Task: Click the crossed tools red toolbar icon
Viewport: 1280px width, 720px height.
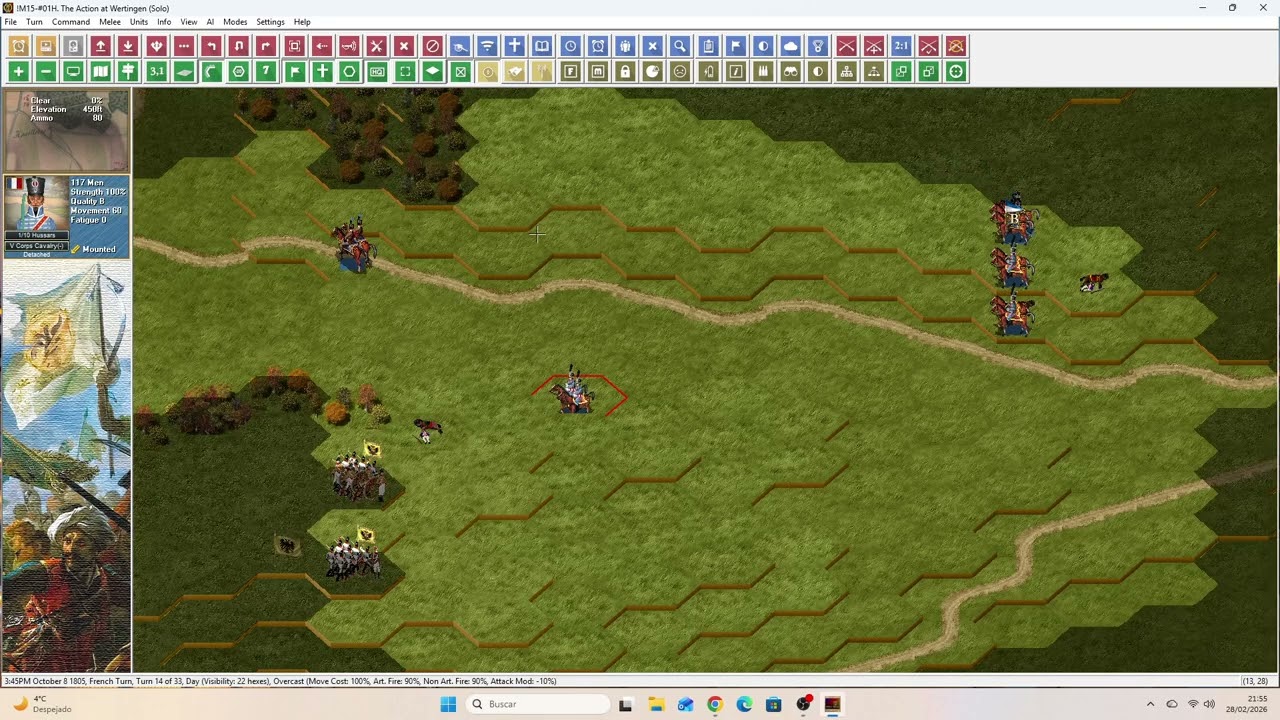Action: click(376, 46)
